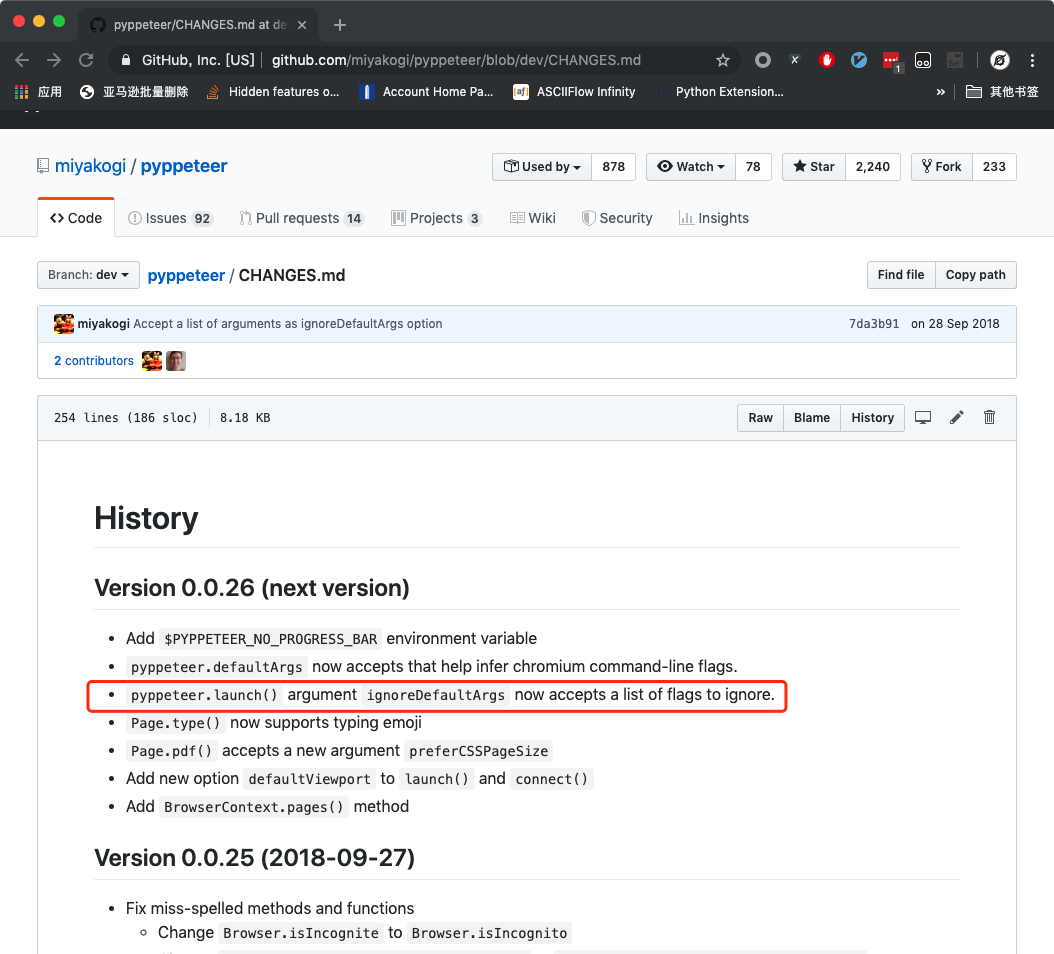Click the blue circular extension icon
Viewport: 1054px width, 954px height.
(x=858, y=61)
